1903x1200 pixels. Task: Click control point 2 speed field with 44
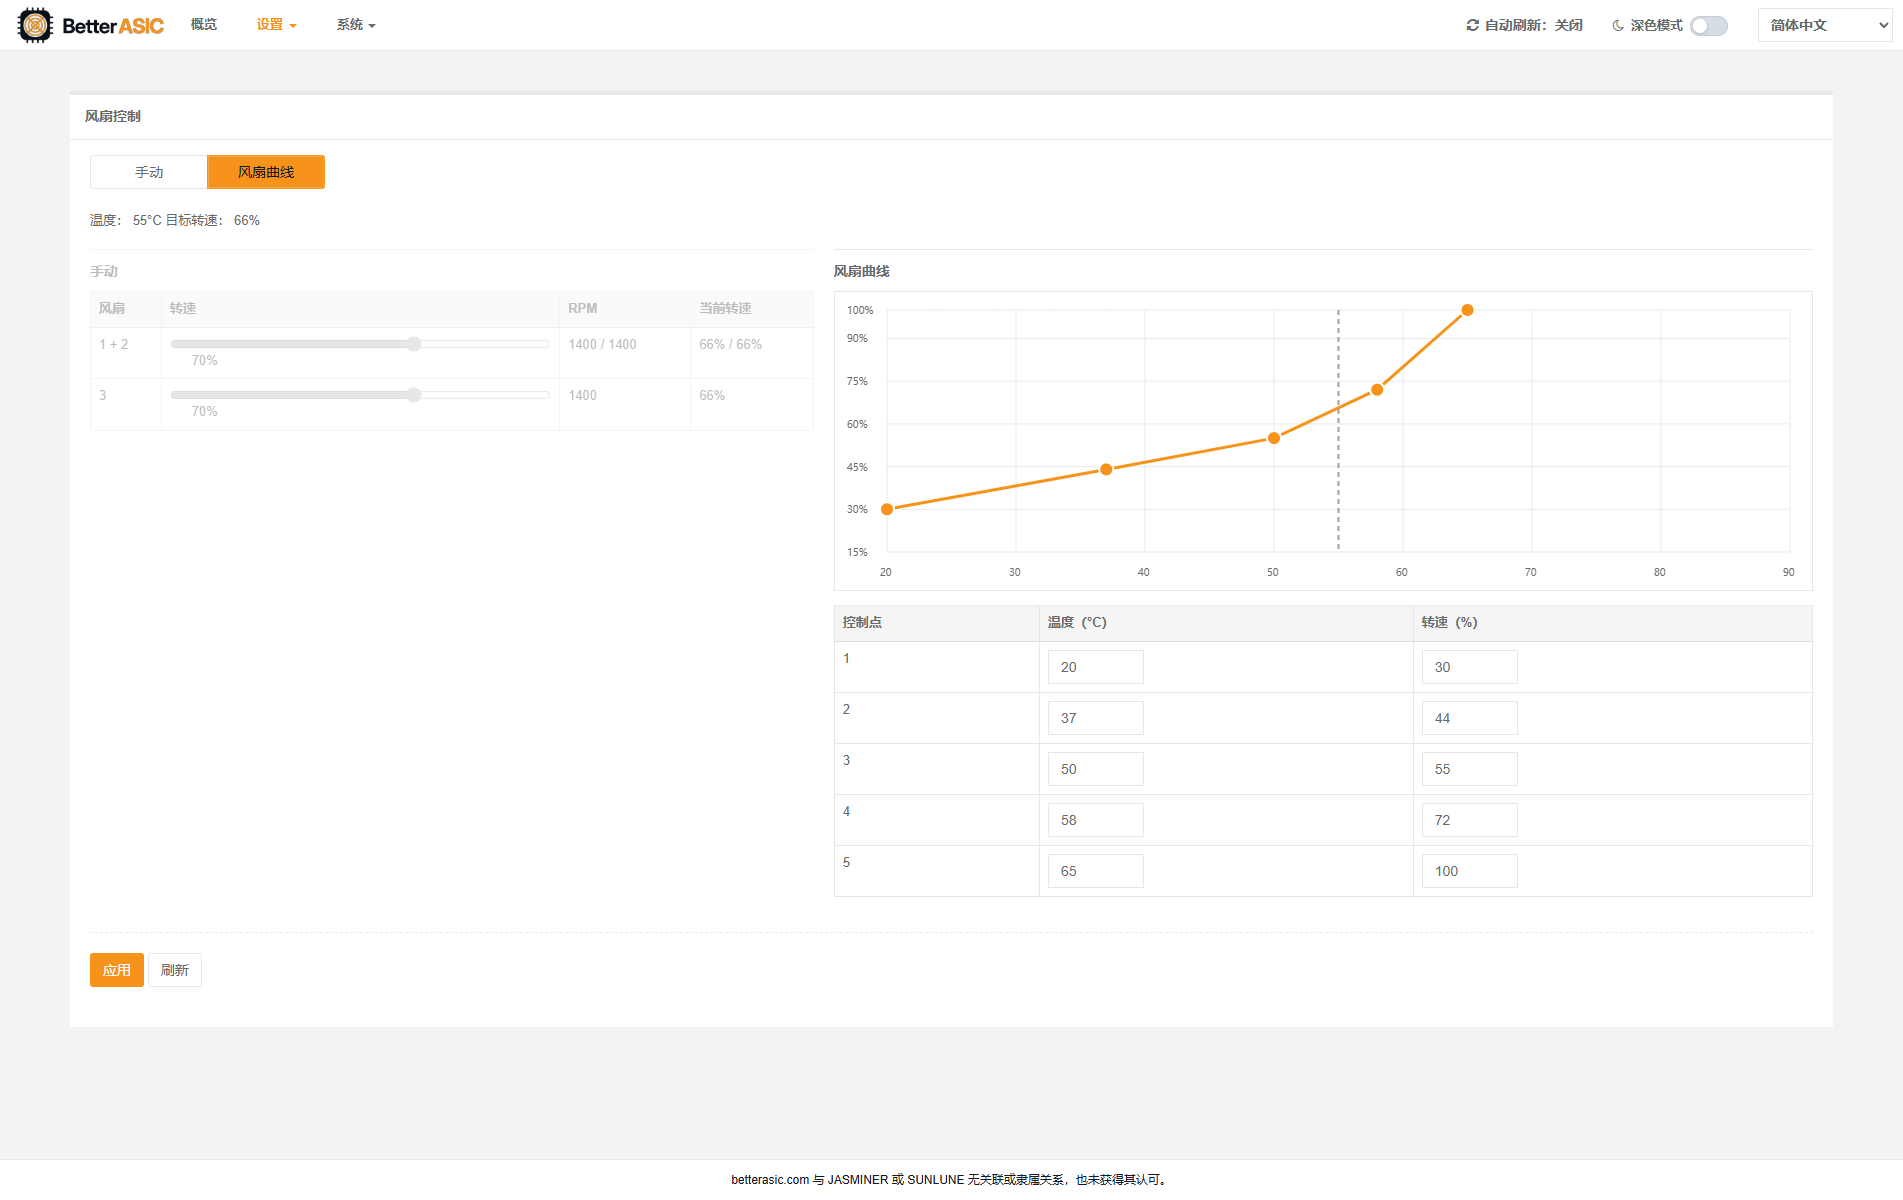[1469, 718]
